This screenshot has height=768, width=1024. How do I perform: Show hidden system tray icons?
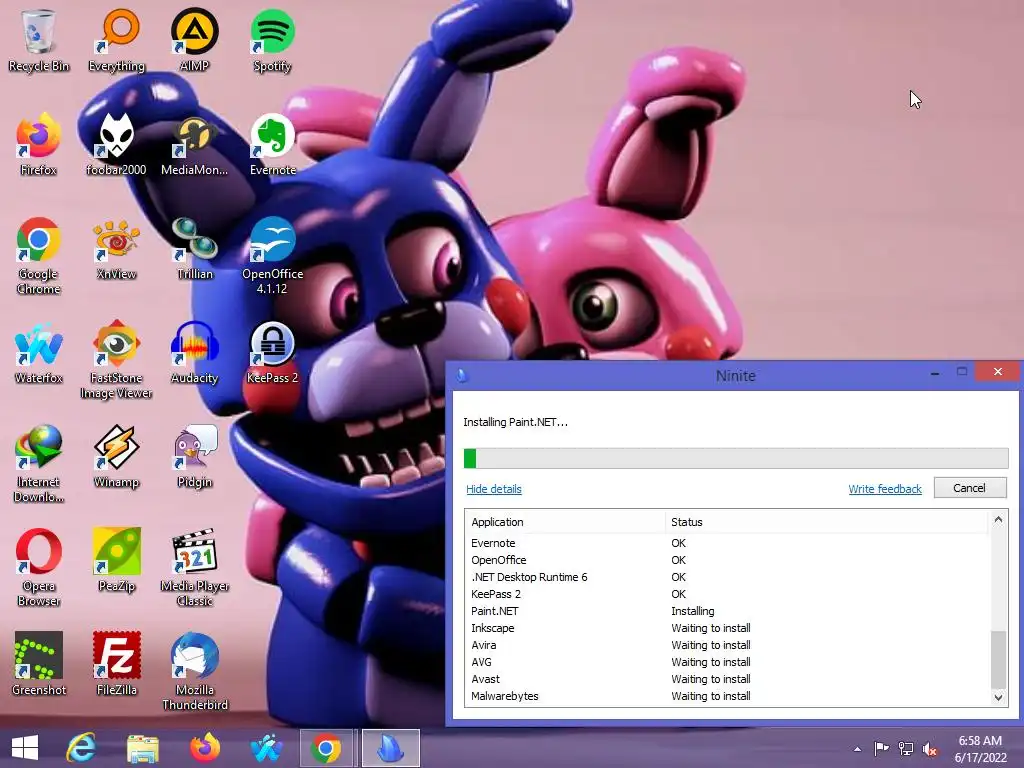coord(857,749)
